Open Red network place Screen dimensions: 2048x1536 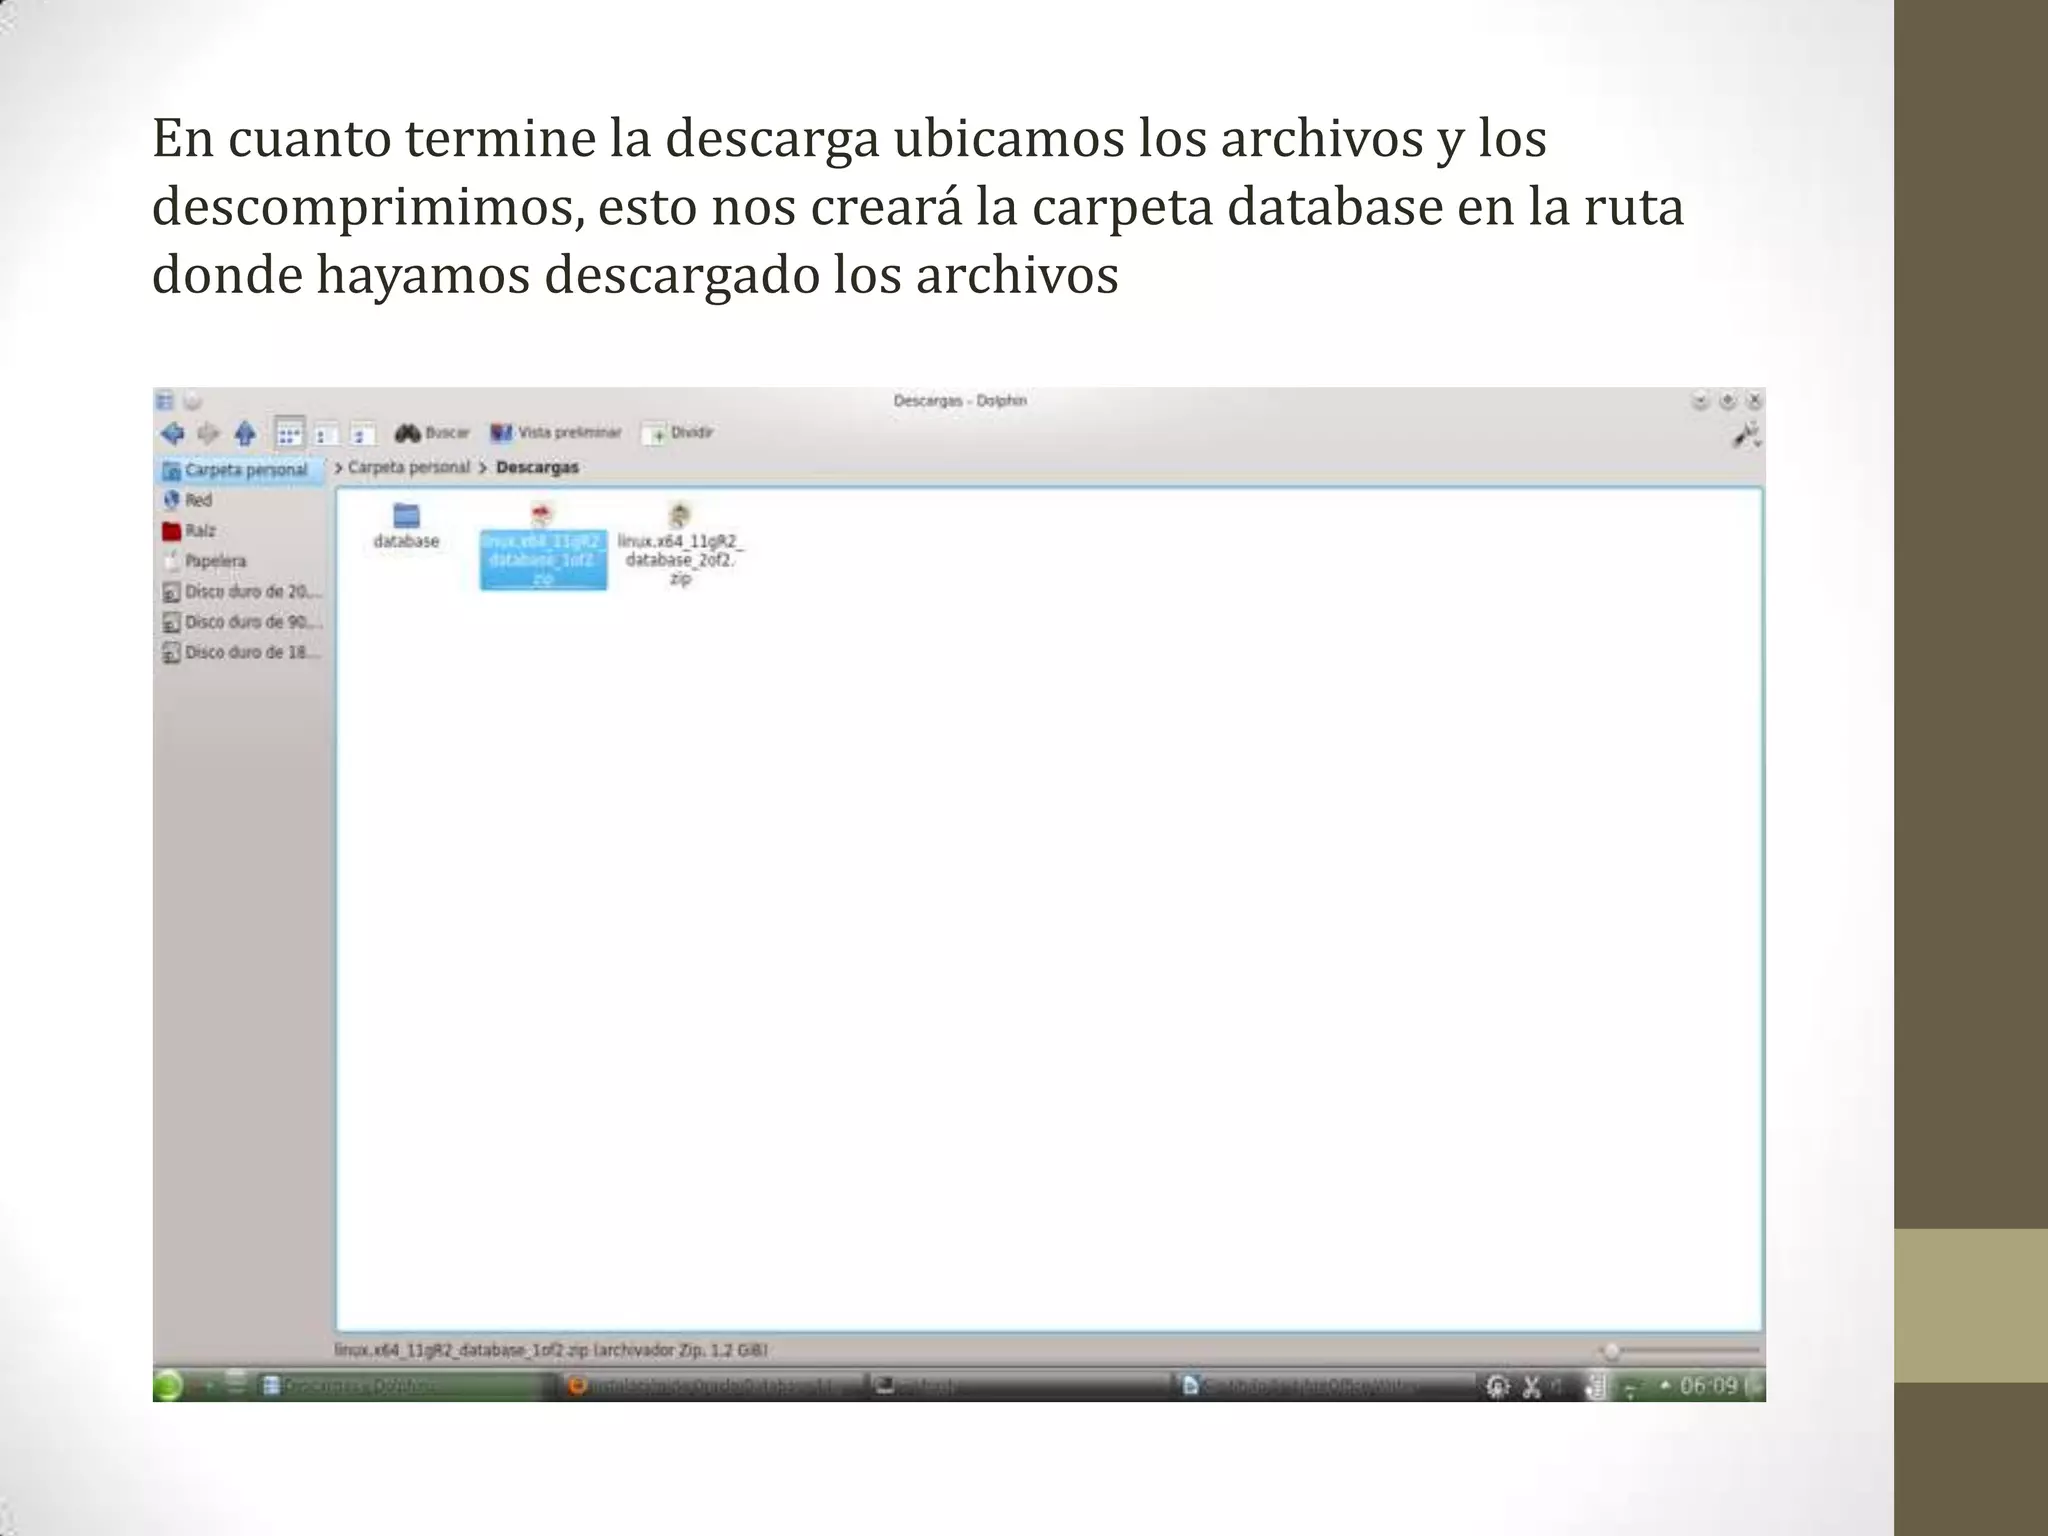click(188, 500)
